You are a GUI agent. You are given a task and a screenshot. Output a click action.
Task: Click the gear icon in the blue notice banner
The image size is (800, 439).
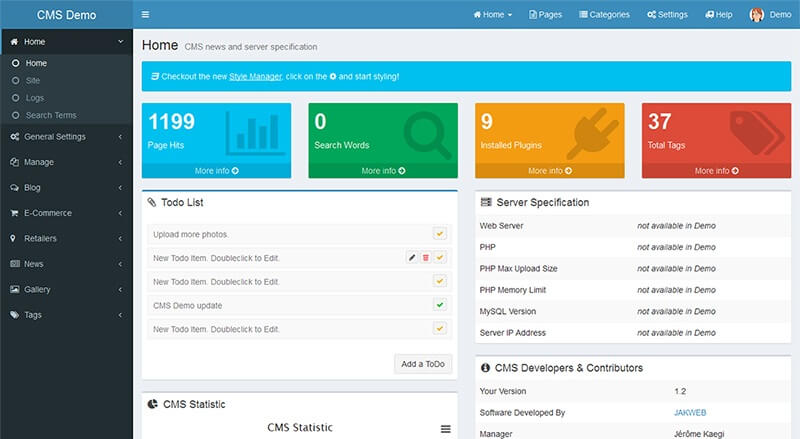pyautogui.click(x=333, y=77)
